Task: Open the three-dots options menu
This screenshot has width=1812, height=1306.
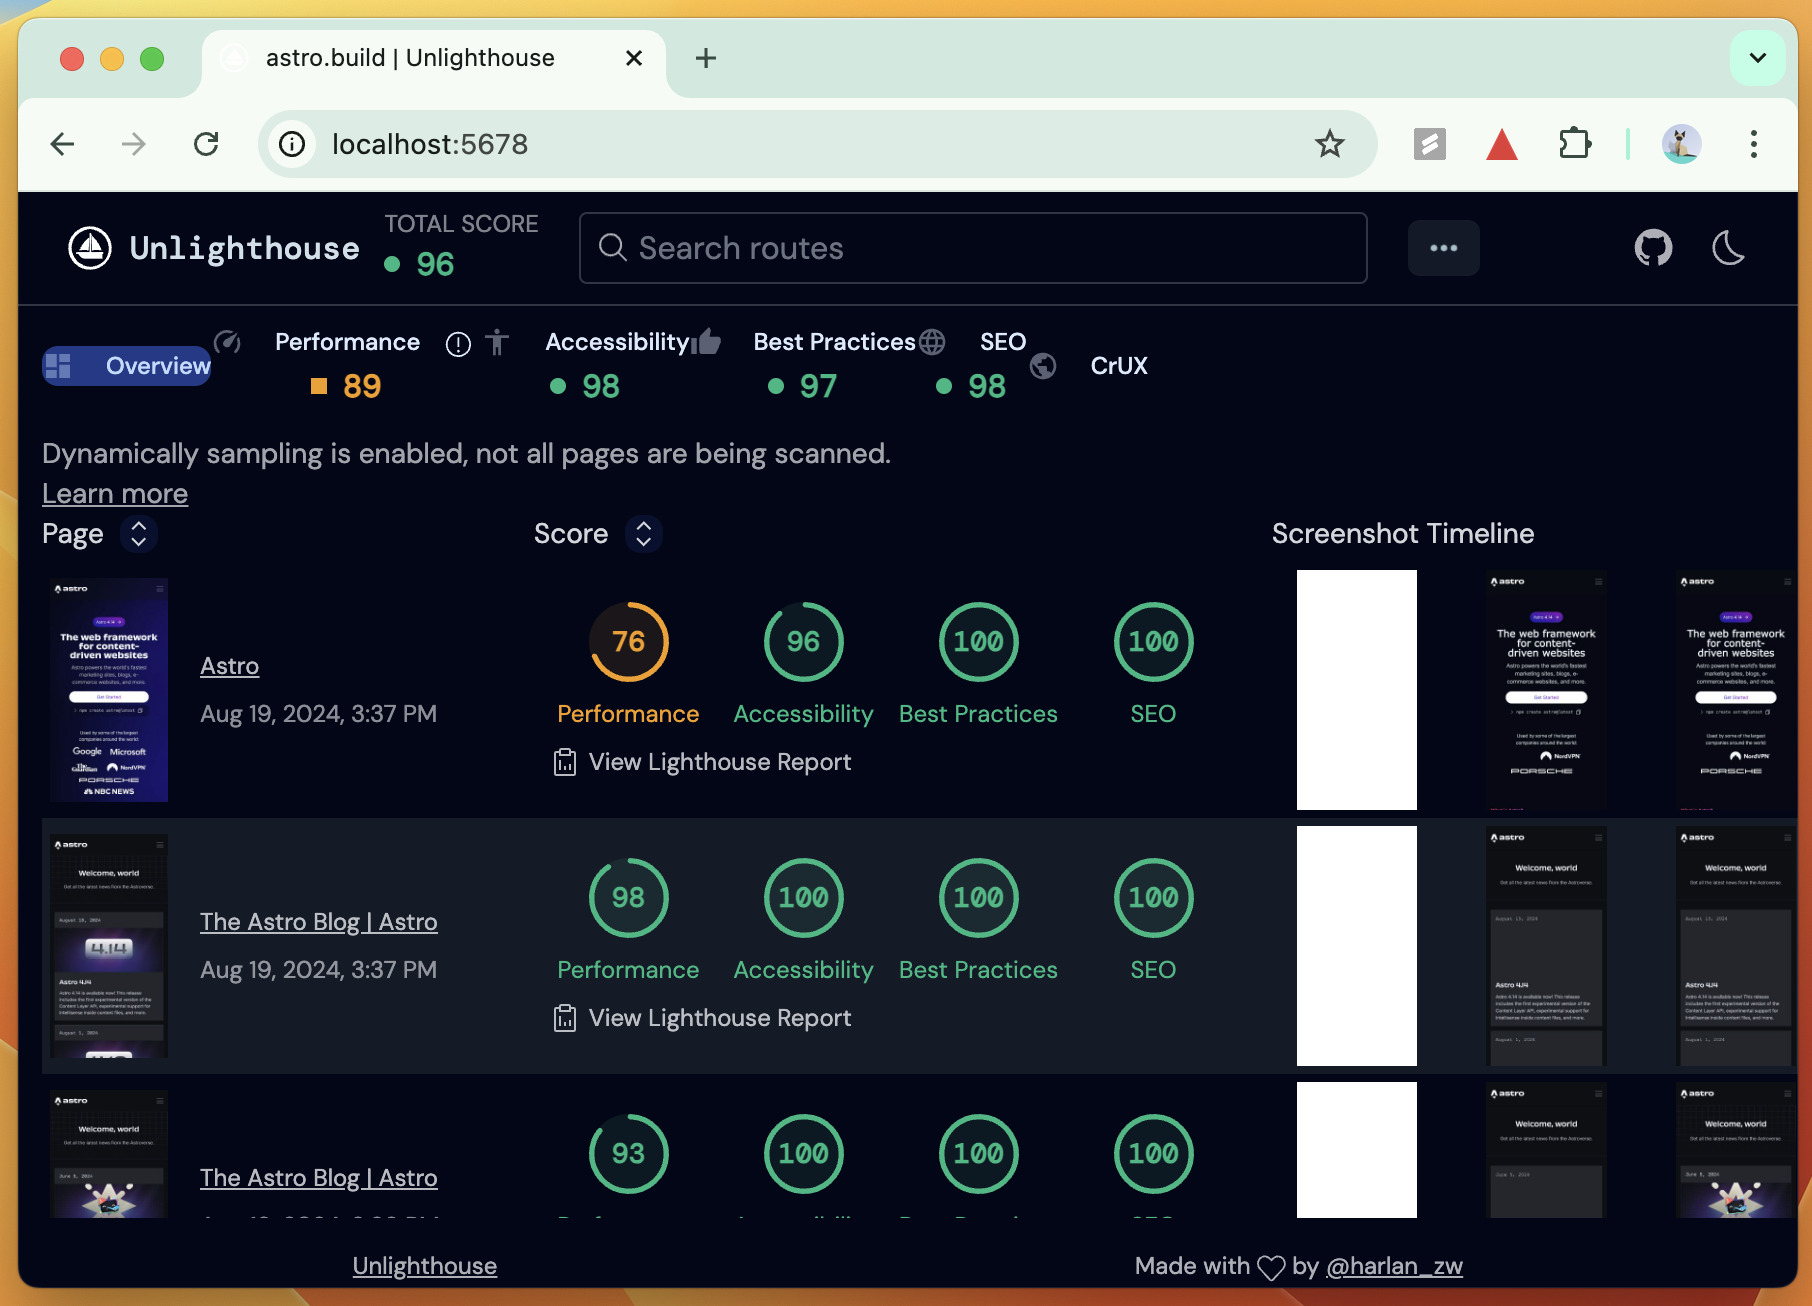Action: [x=1443, y=248]
